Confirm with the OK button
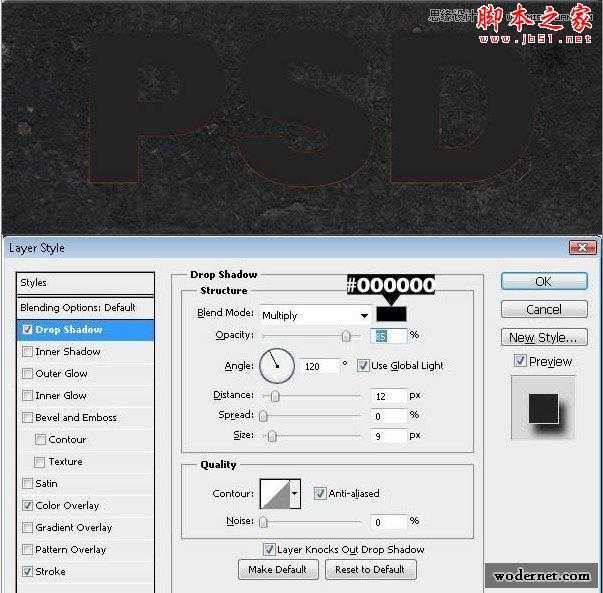The width and height of the screenshot is (603, 593). pyautogui.click(x=544, y=282)
